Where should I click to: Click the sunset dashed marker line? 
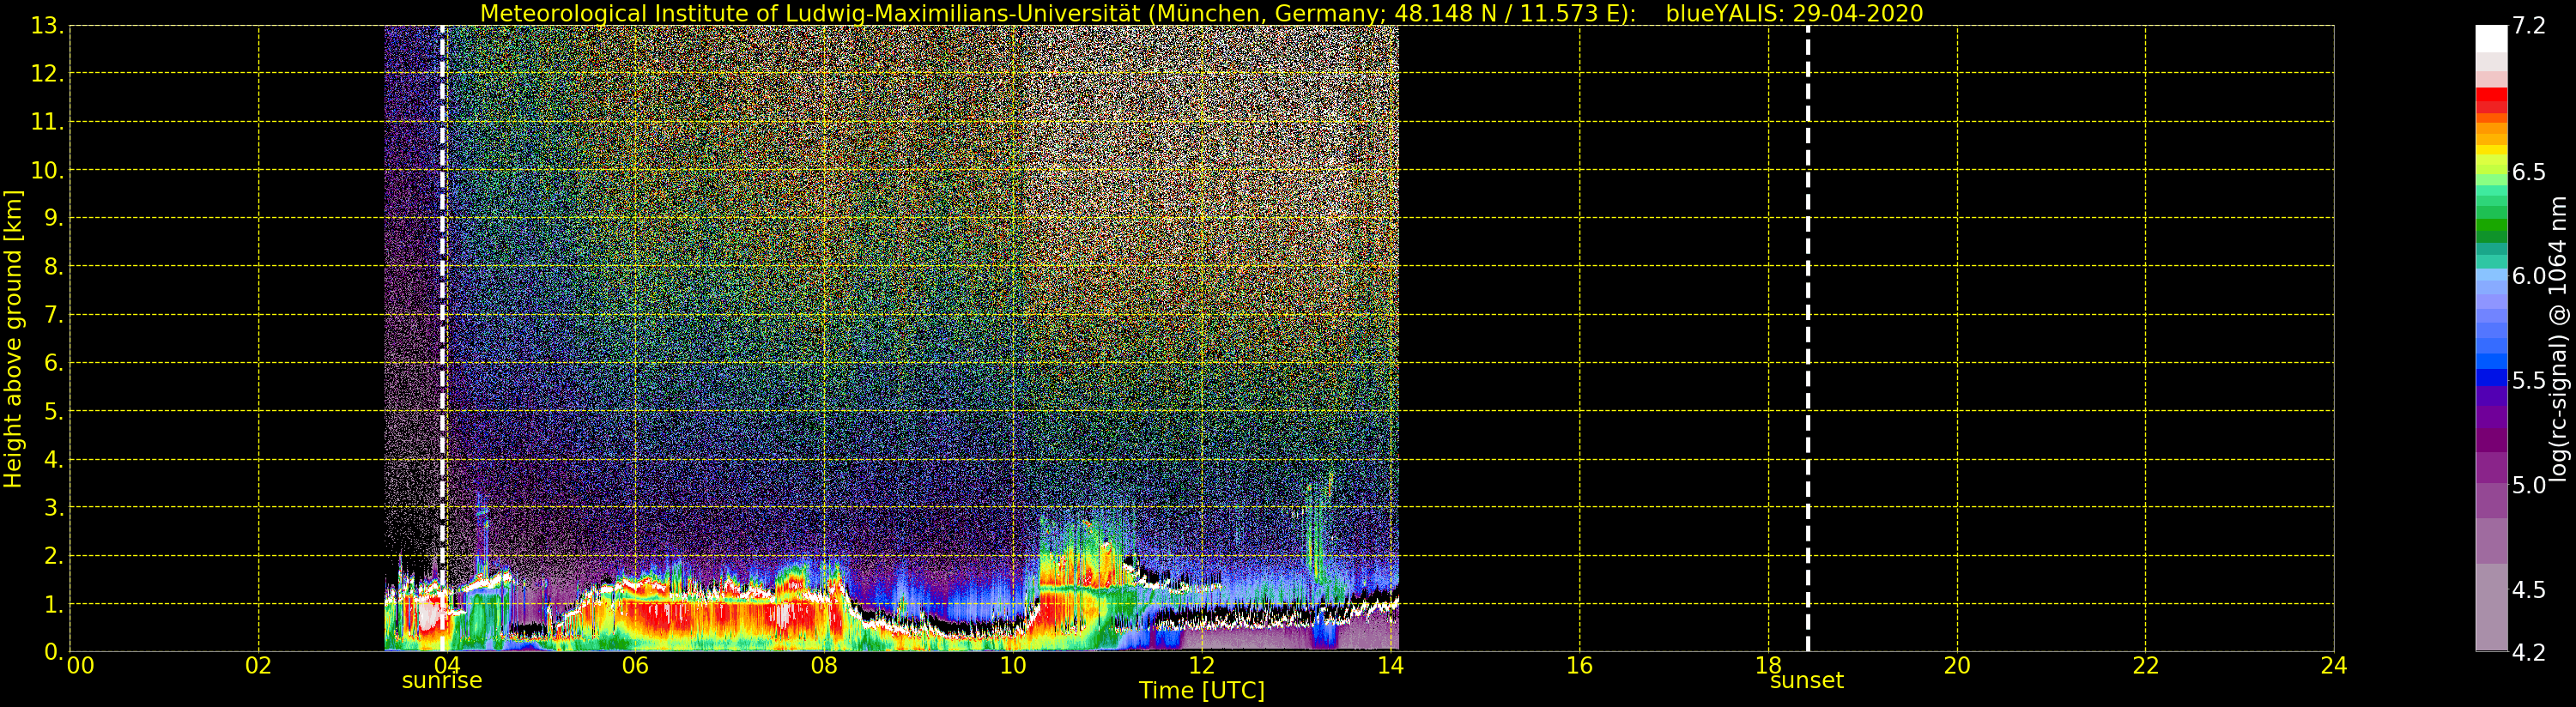click(1807, 338)
